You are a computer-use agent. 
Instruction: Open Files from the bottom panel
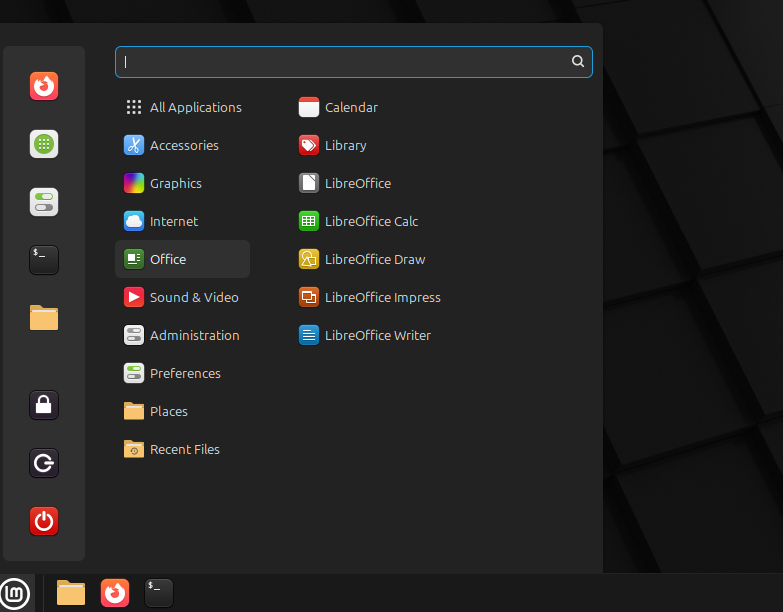click(71, 593)
